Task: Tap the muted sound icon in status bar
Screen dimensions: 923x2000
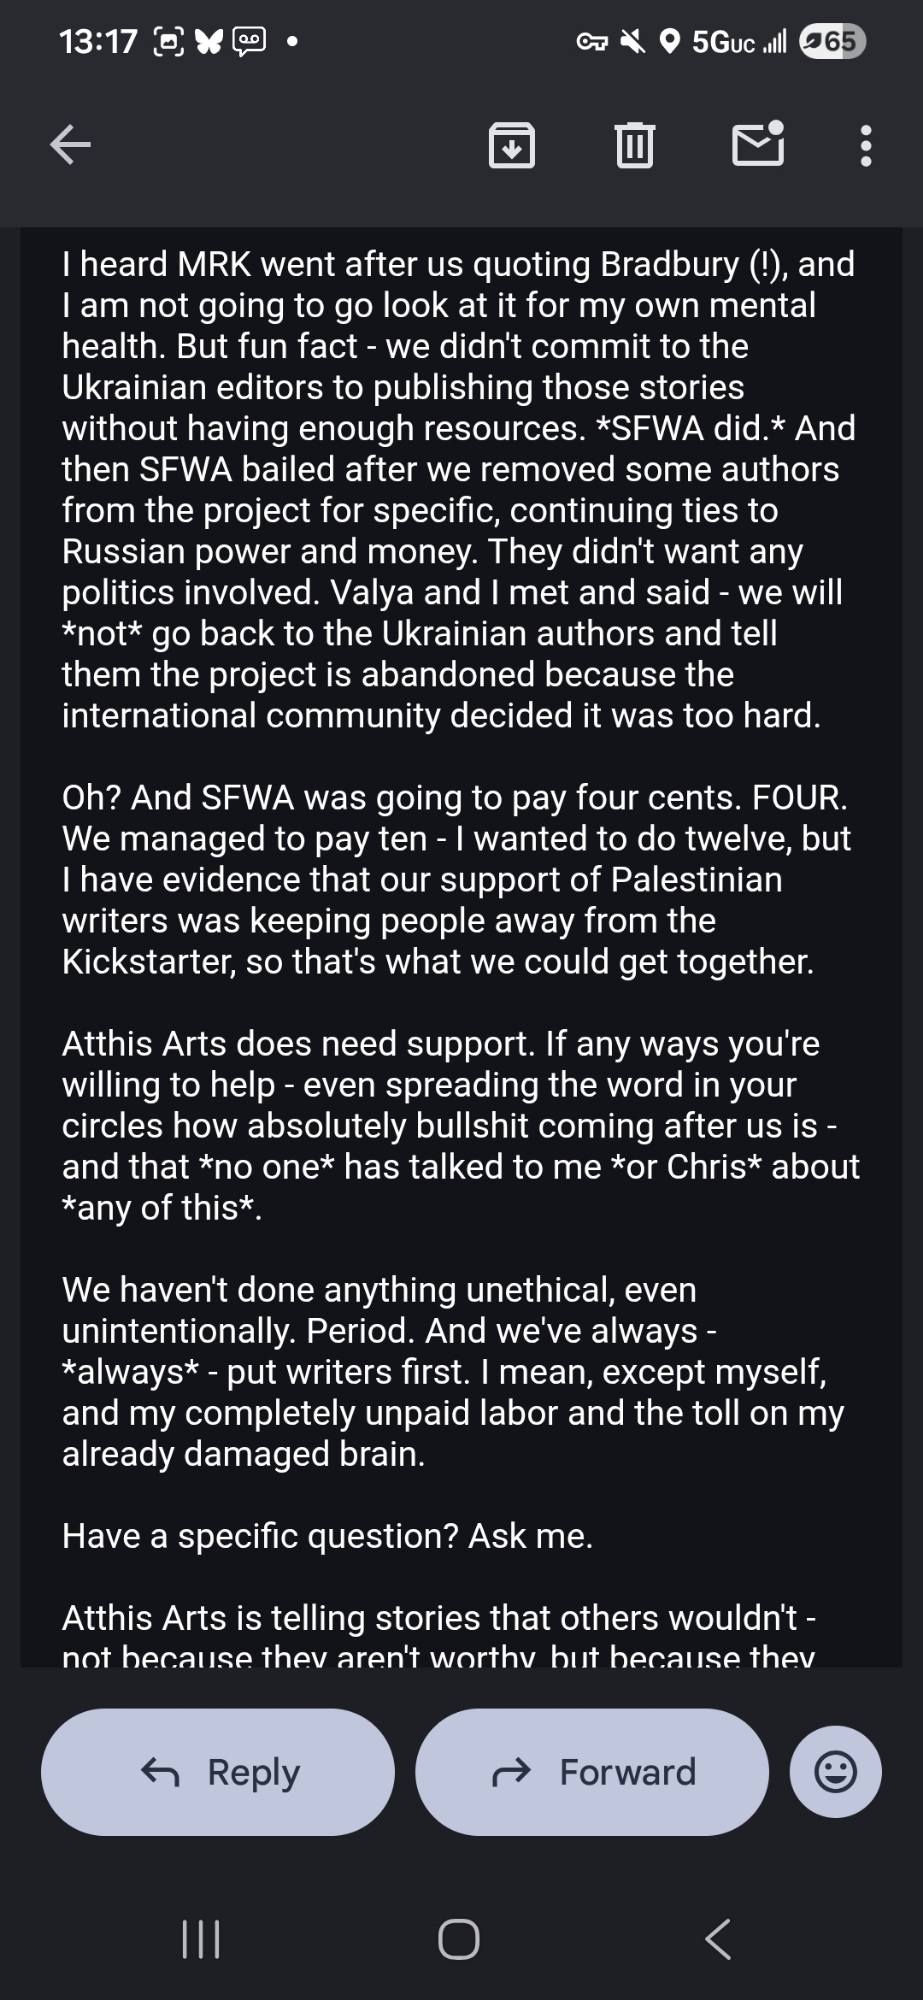Action: click(x=632, y=42)
